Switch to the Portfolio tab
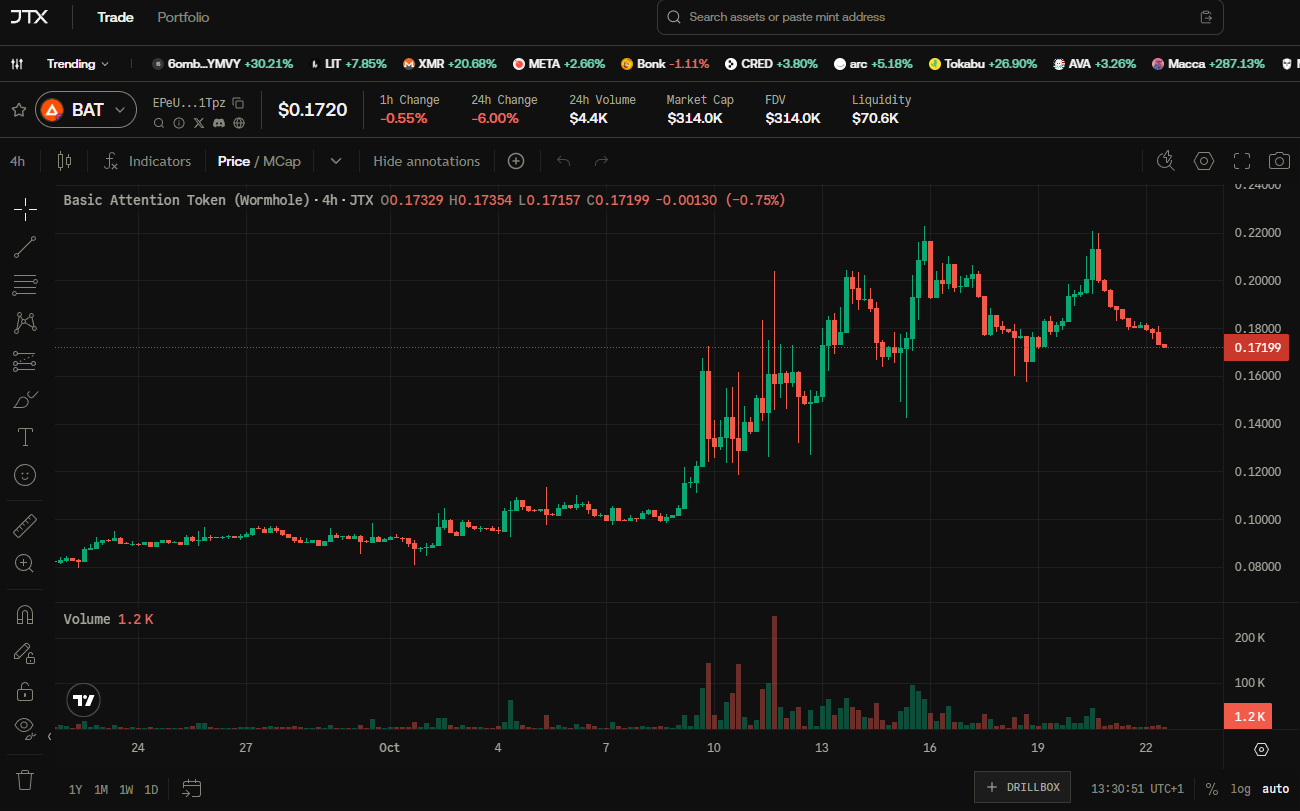Image resolution: width=1300 pixels, height=811 pixels. pyautogui.click(x=183, y=17)
